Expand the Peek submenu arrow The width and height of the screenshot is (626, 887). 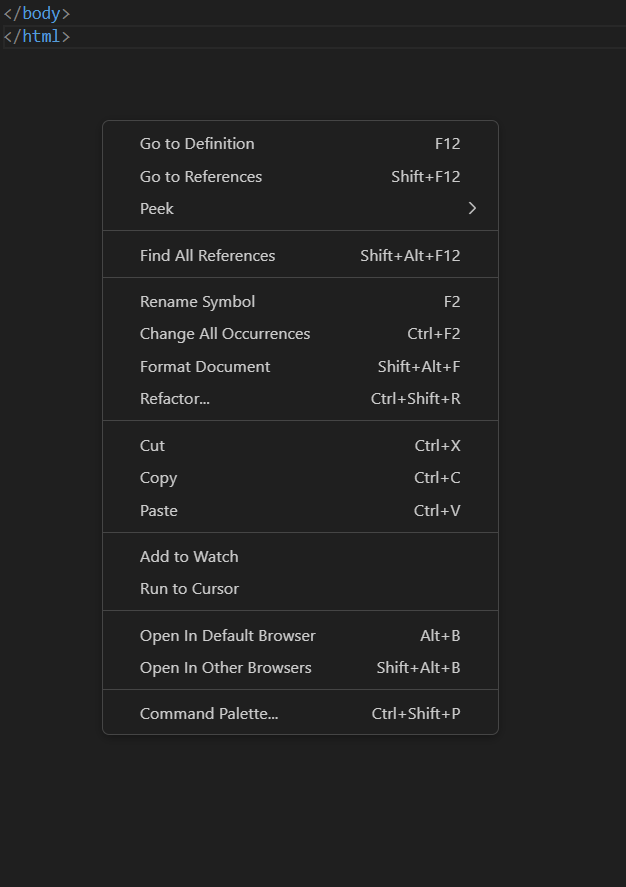[x=472, y=209]
